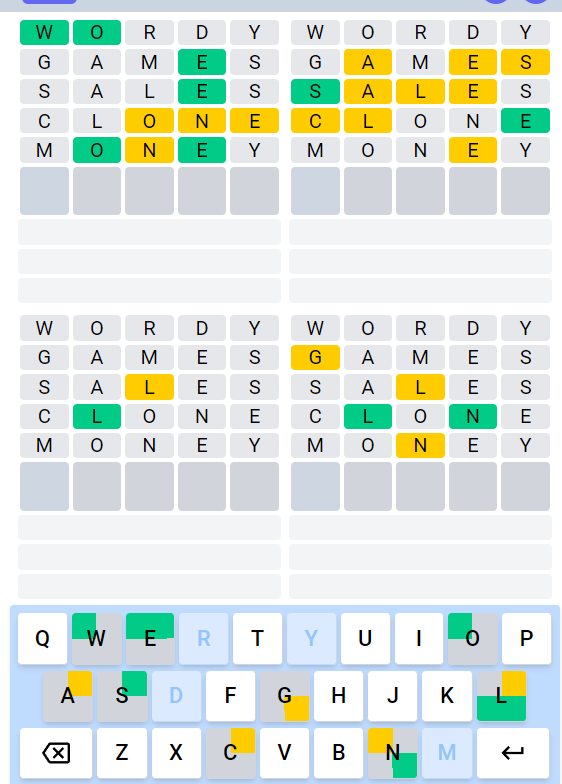The height and width of the screenshot is (784, 562).
Task: Click the enter arrow key
Action: pyautogui.click(x=513, y=753)
